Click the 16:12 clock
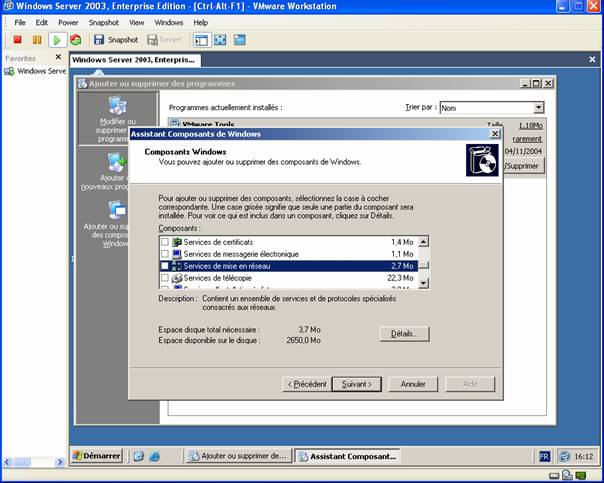This screenshot has width=604, height=483. coord(584,456)
